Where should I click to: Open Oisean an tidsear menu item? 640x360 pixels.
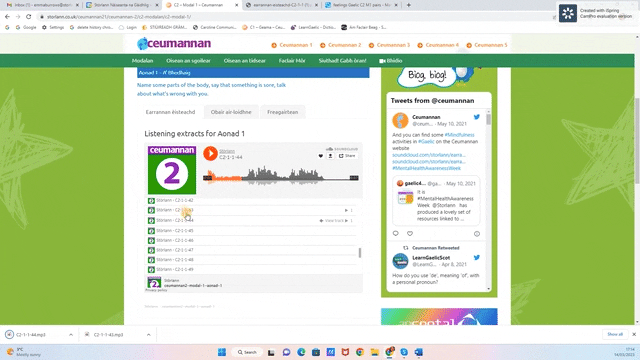click(244, 60)
